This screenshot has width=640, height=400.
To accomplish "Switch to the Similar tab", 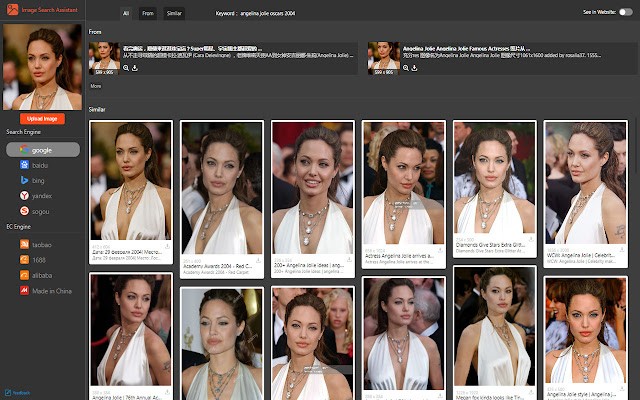I will [174, 13].
